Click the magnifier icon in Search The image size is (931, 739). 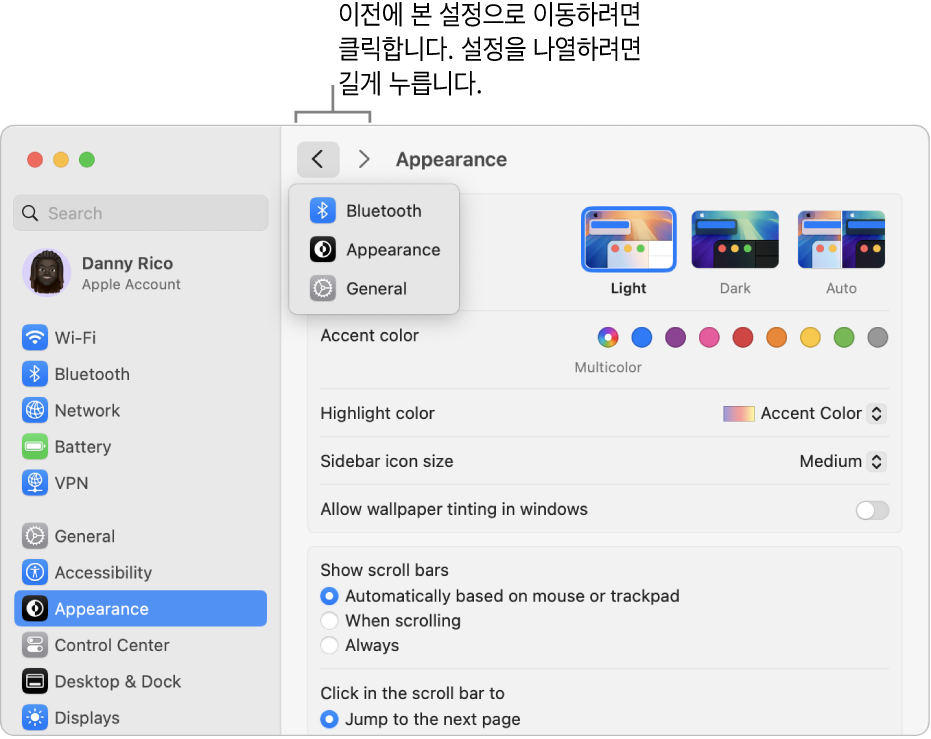30,213
